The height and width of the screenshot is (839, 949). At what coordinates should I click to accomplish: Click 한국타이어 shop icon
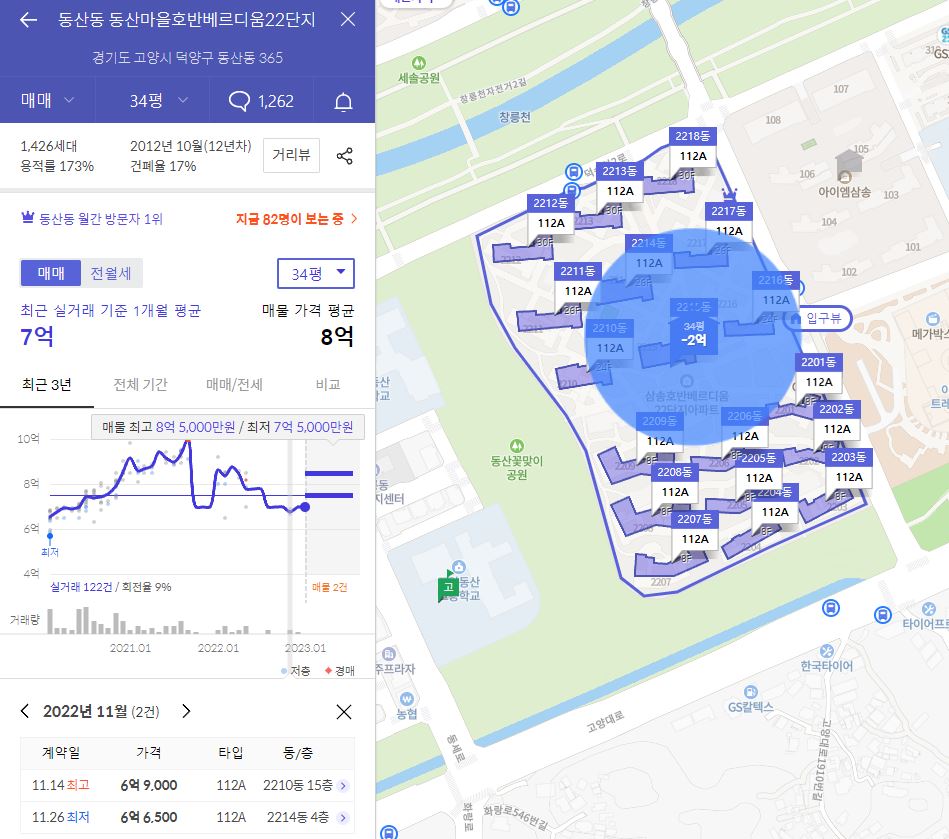pyautogui.click(x=827, y=652)
